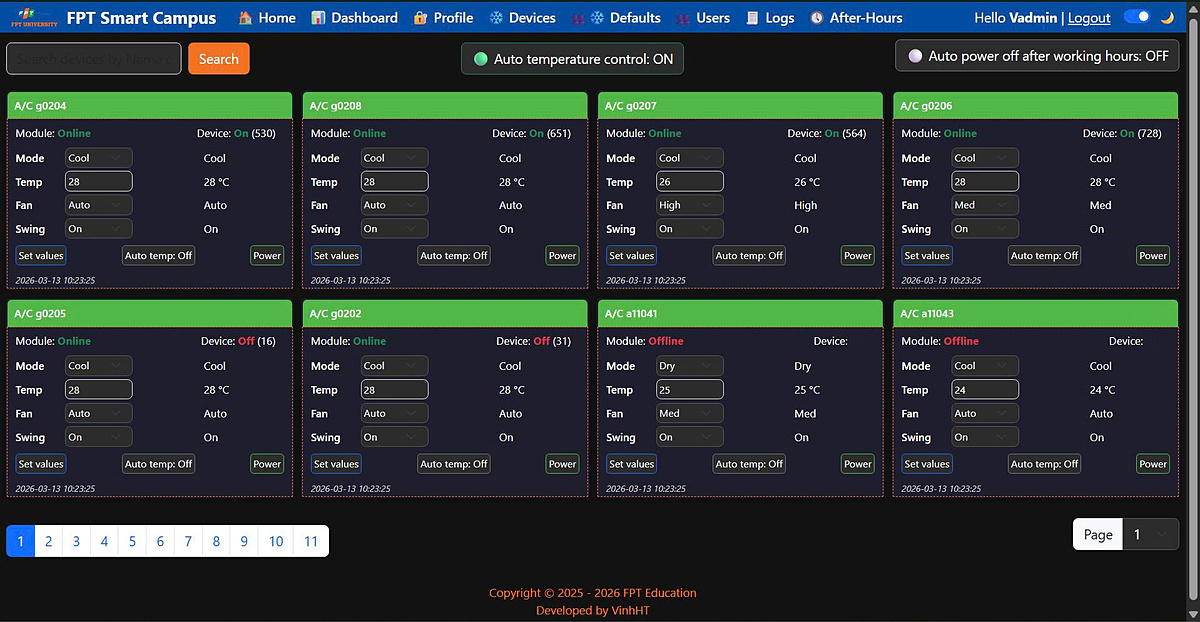1200x622 pixels.
Task: Click the device search input field
Action: click(94, 59)
